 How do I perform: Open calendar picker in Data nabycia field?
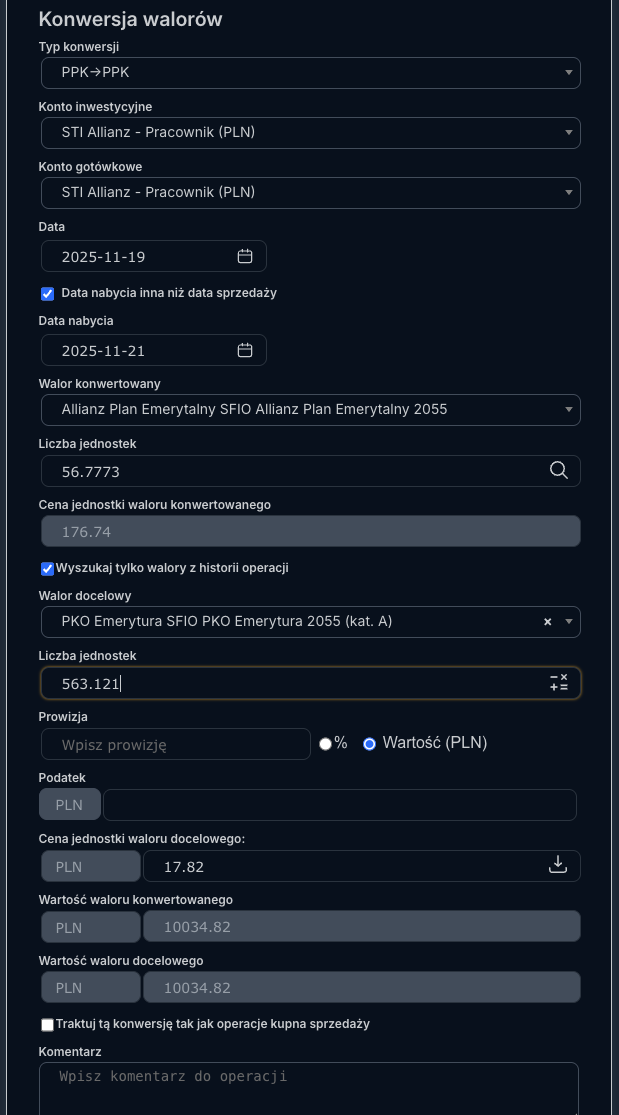pyautogui.click(x=245, y=350)
